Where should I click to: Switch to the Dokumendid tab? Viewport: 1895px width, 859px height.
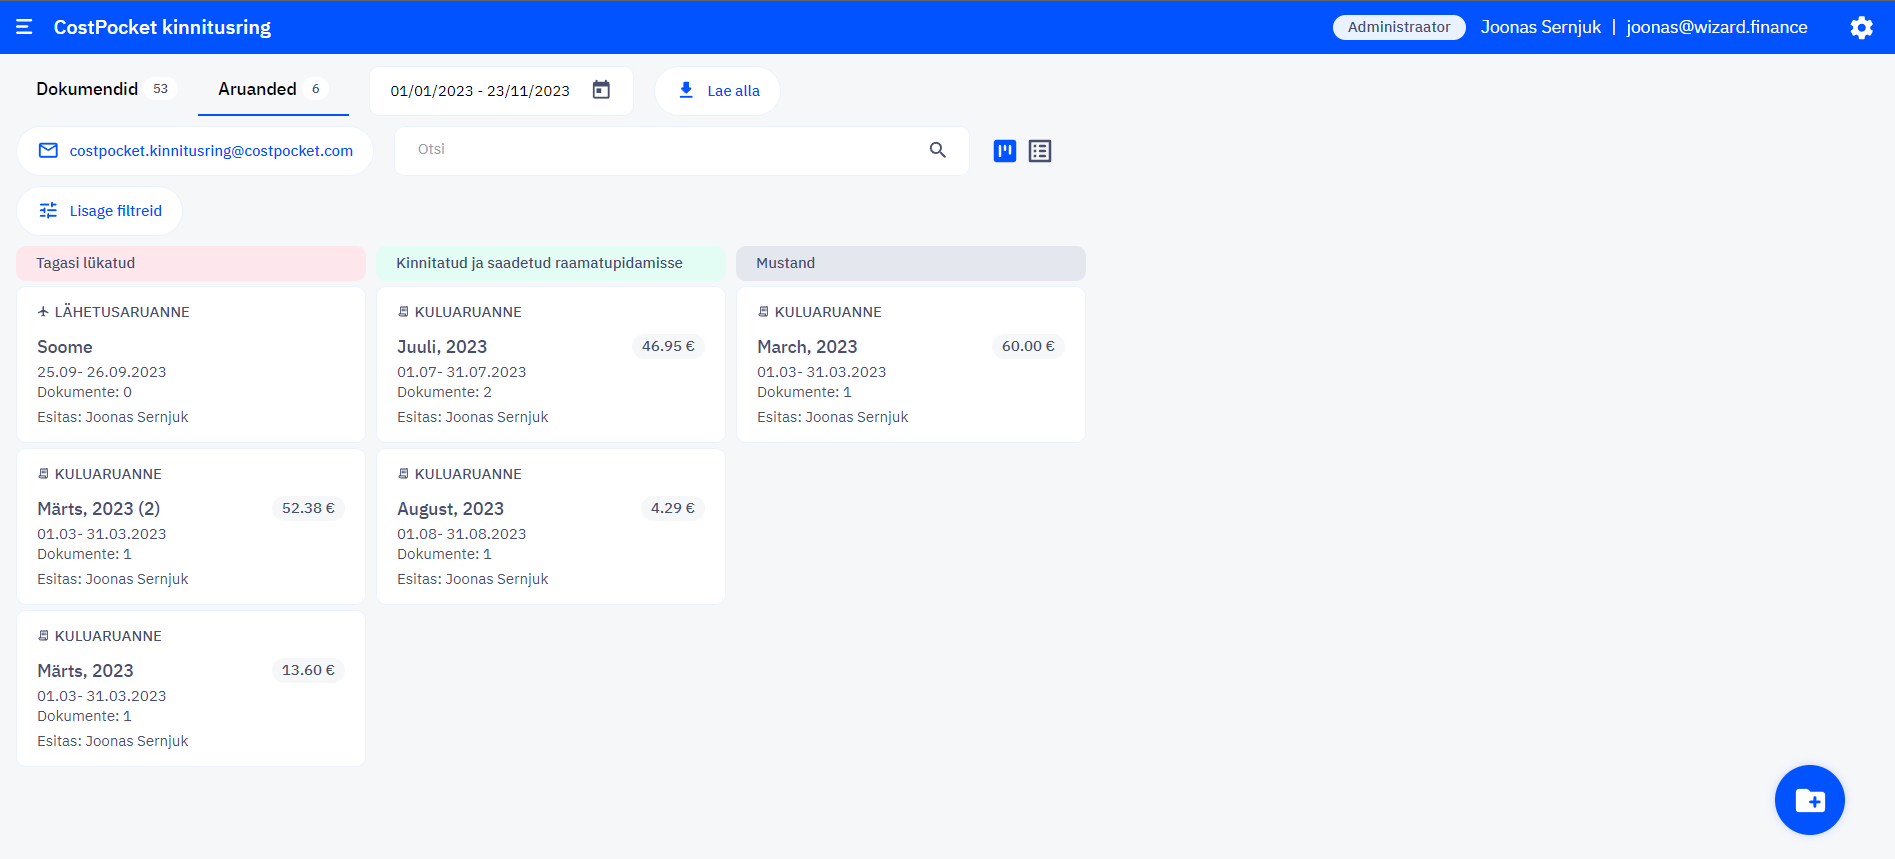tap(106, 89)
